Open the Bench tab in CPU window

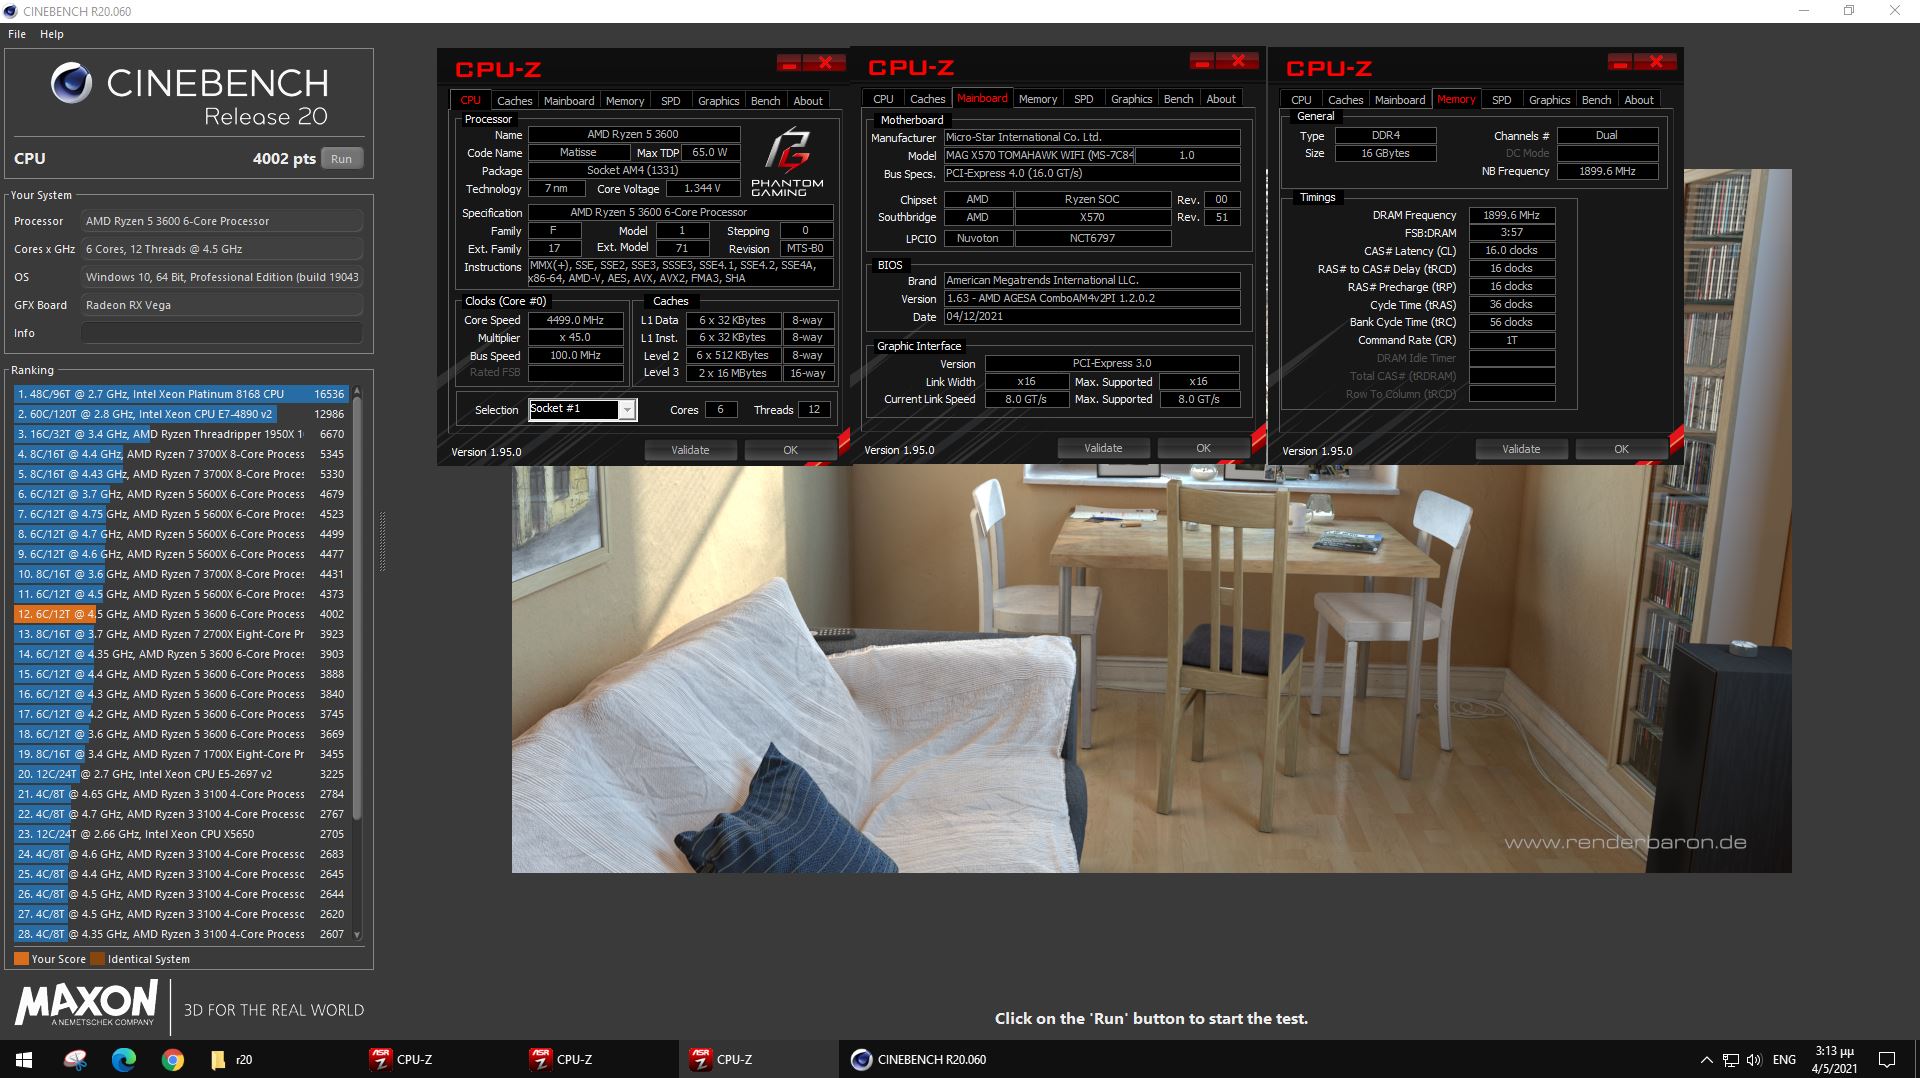[765, 101]
